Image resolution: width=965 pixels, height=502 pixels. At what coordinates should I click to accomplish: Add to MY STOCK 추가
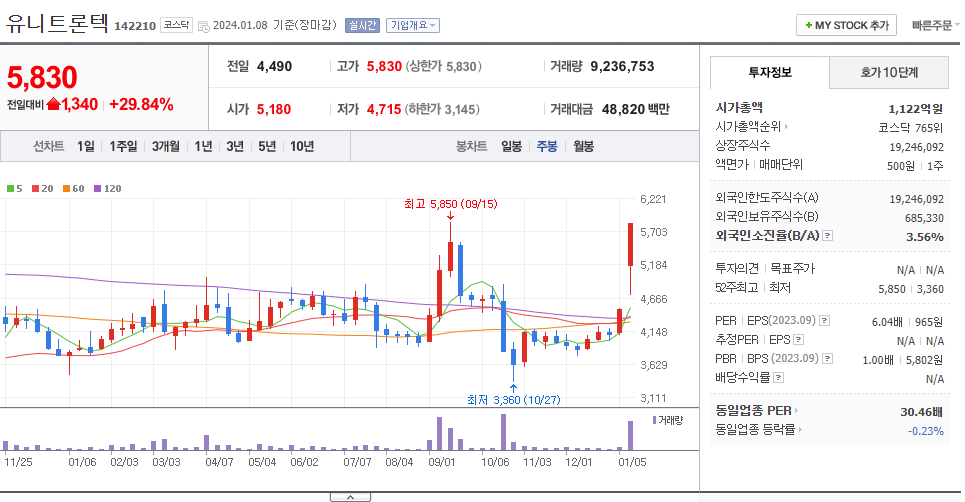pyautogui.click(x=846, y=25)
